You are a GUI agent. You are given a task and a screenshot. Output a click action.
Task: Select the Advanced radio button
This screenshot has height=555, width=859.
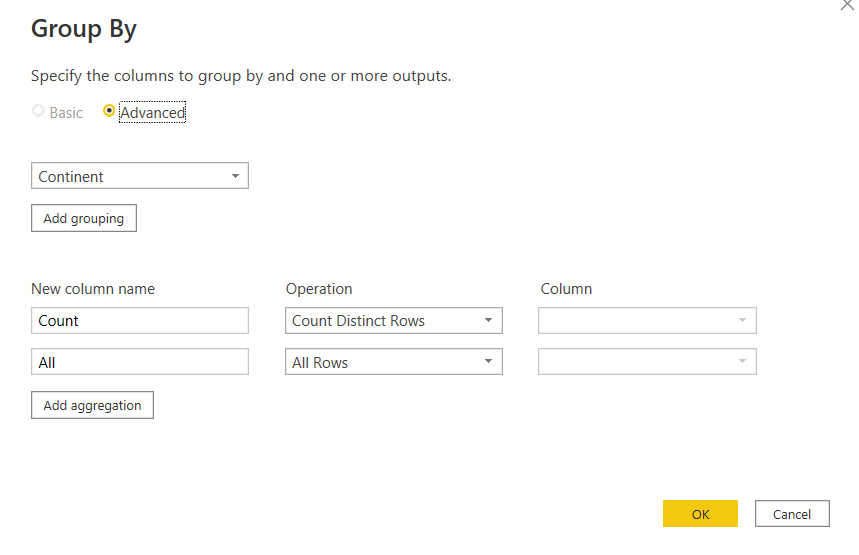109,111
